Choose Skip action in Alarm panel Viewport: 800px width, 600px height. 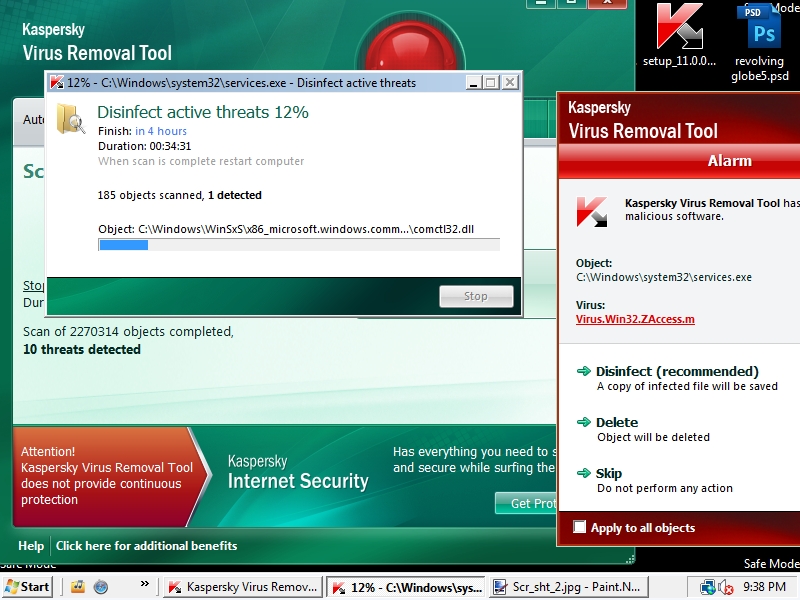point(609,473)
